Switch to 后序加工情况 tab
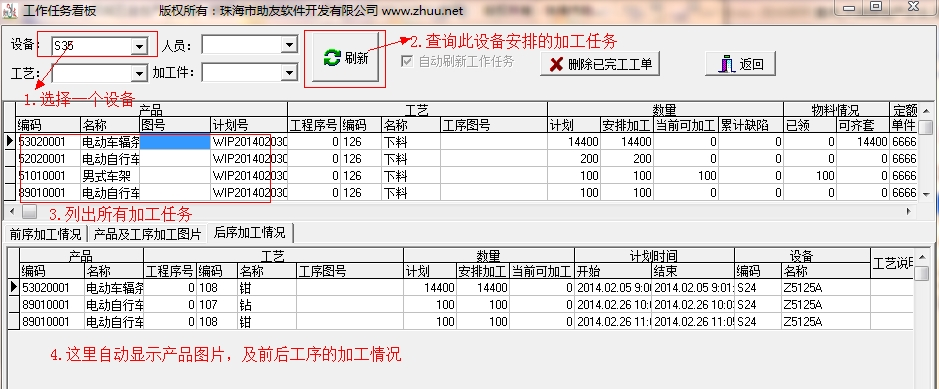Screen dimensions: 939x389 point(250,232)
